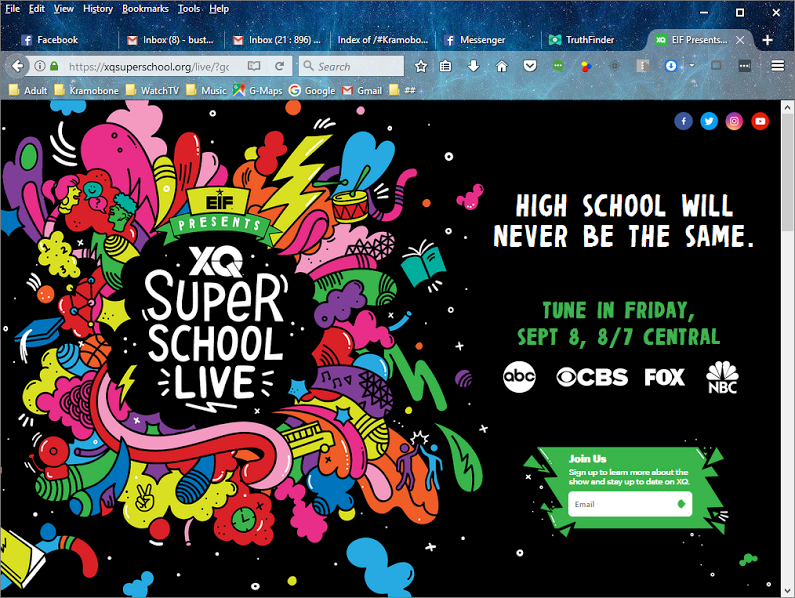The image size is (795, 598).
Task: Click the NBC peacock logo
Action: (722, 377)
